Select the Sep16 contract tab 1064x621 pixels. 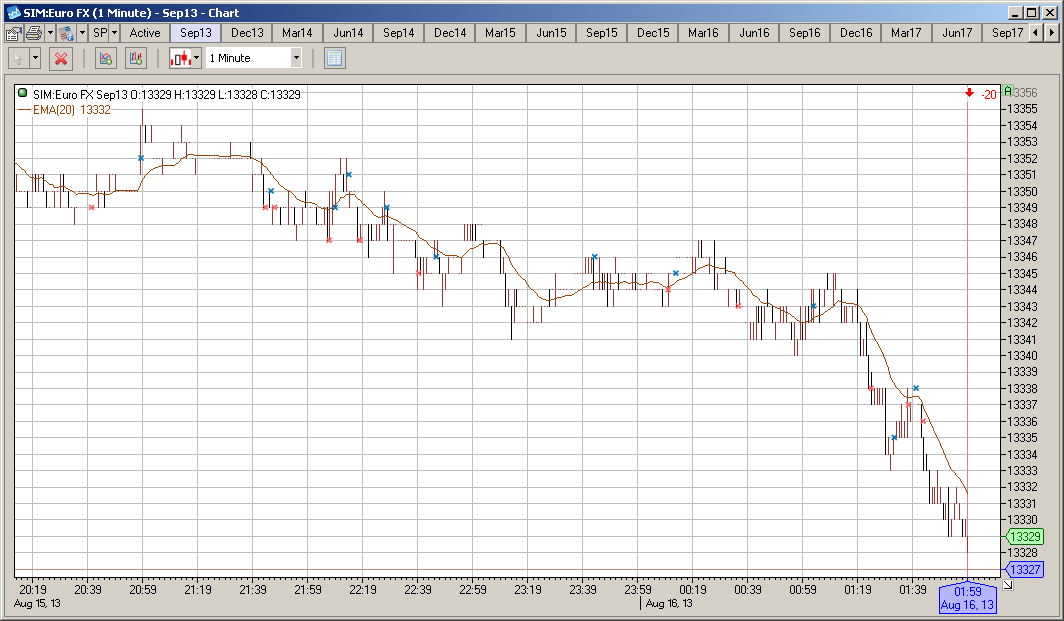point(804,33)
